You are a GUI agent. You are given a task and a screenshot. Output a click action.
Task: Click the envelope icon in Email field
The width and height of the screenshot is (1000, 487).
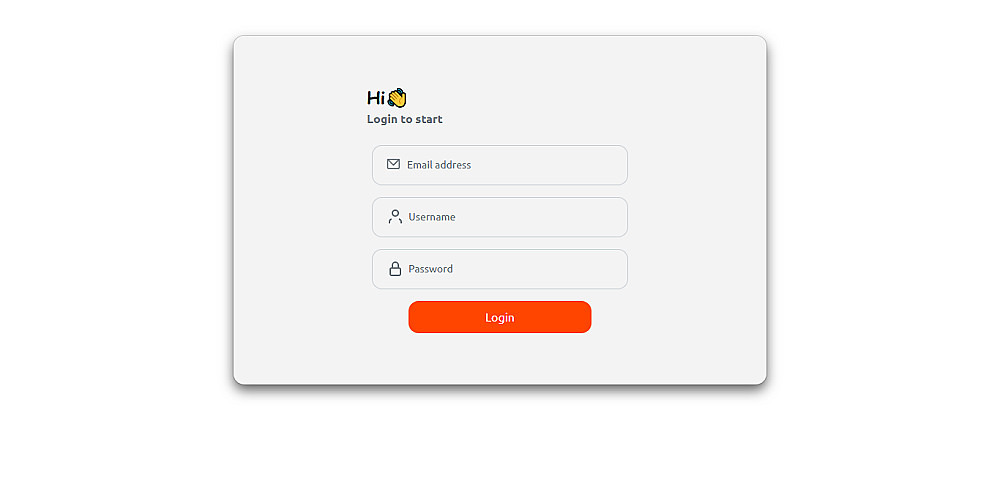point(393,164)
